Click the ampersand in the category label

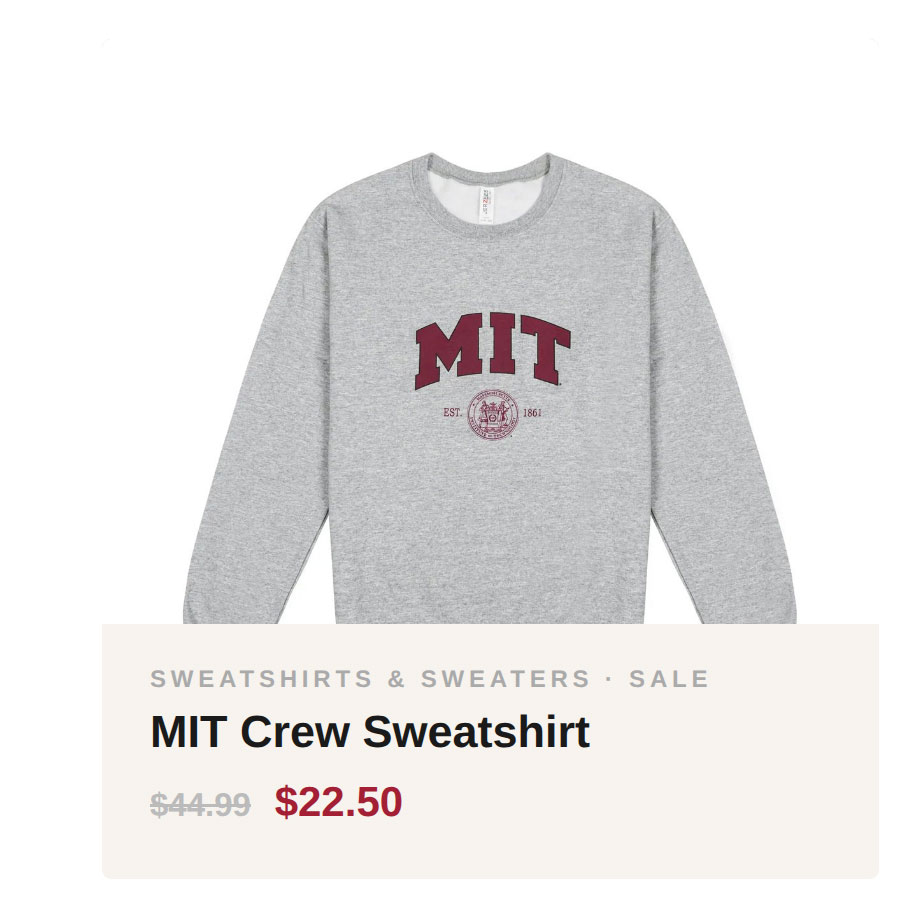(x=396, y=679)
